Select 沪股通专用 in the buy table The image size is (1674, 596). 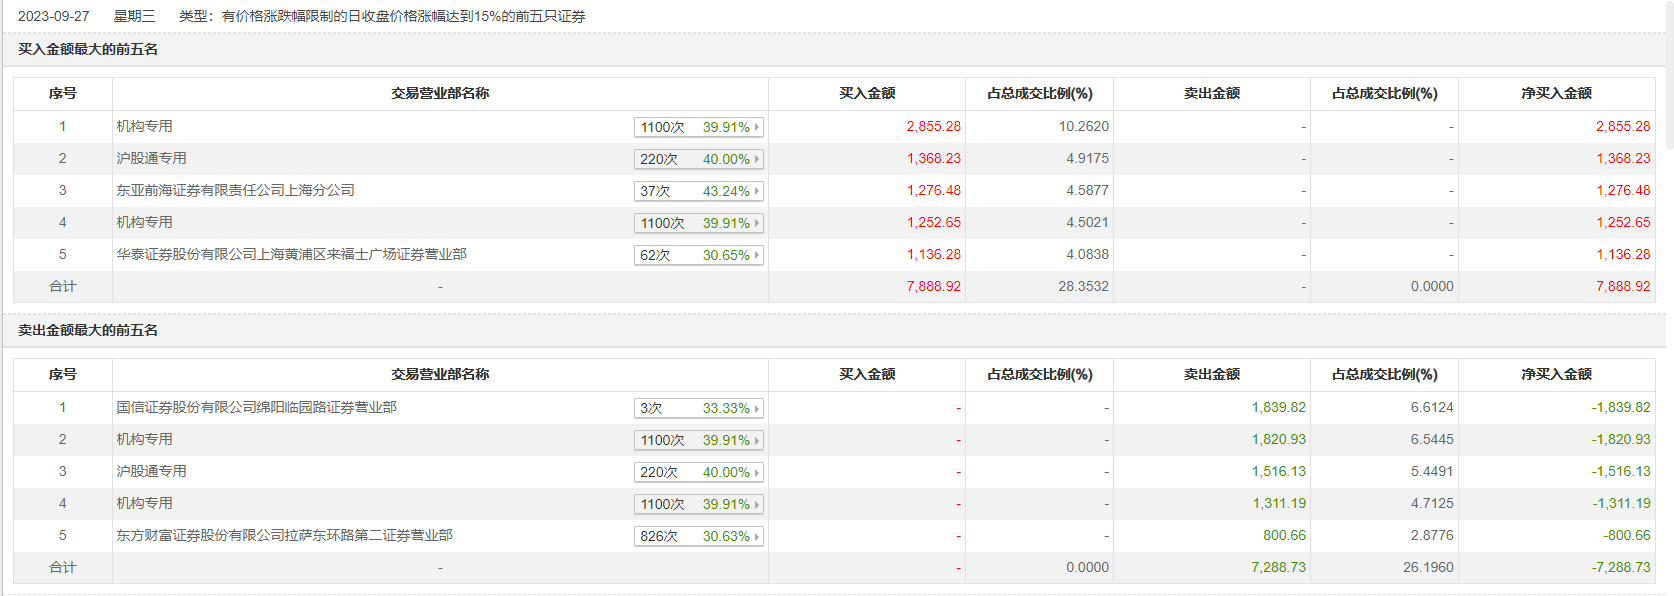(151, 158)
